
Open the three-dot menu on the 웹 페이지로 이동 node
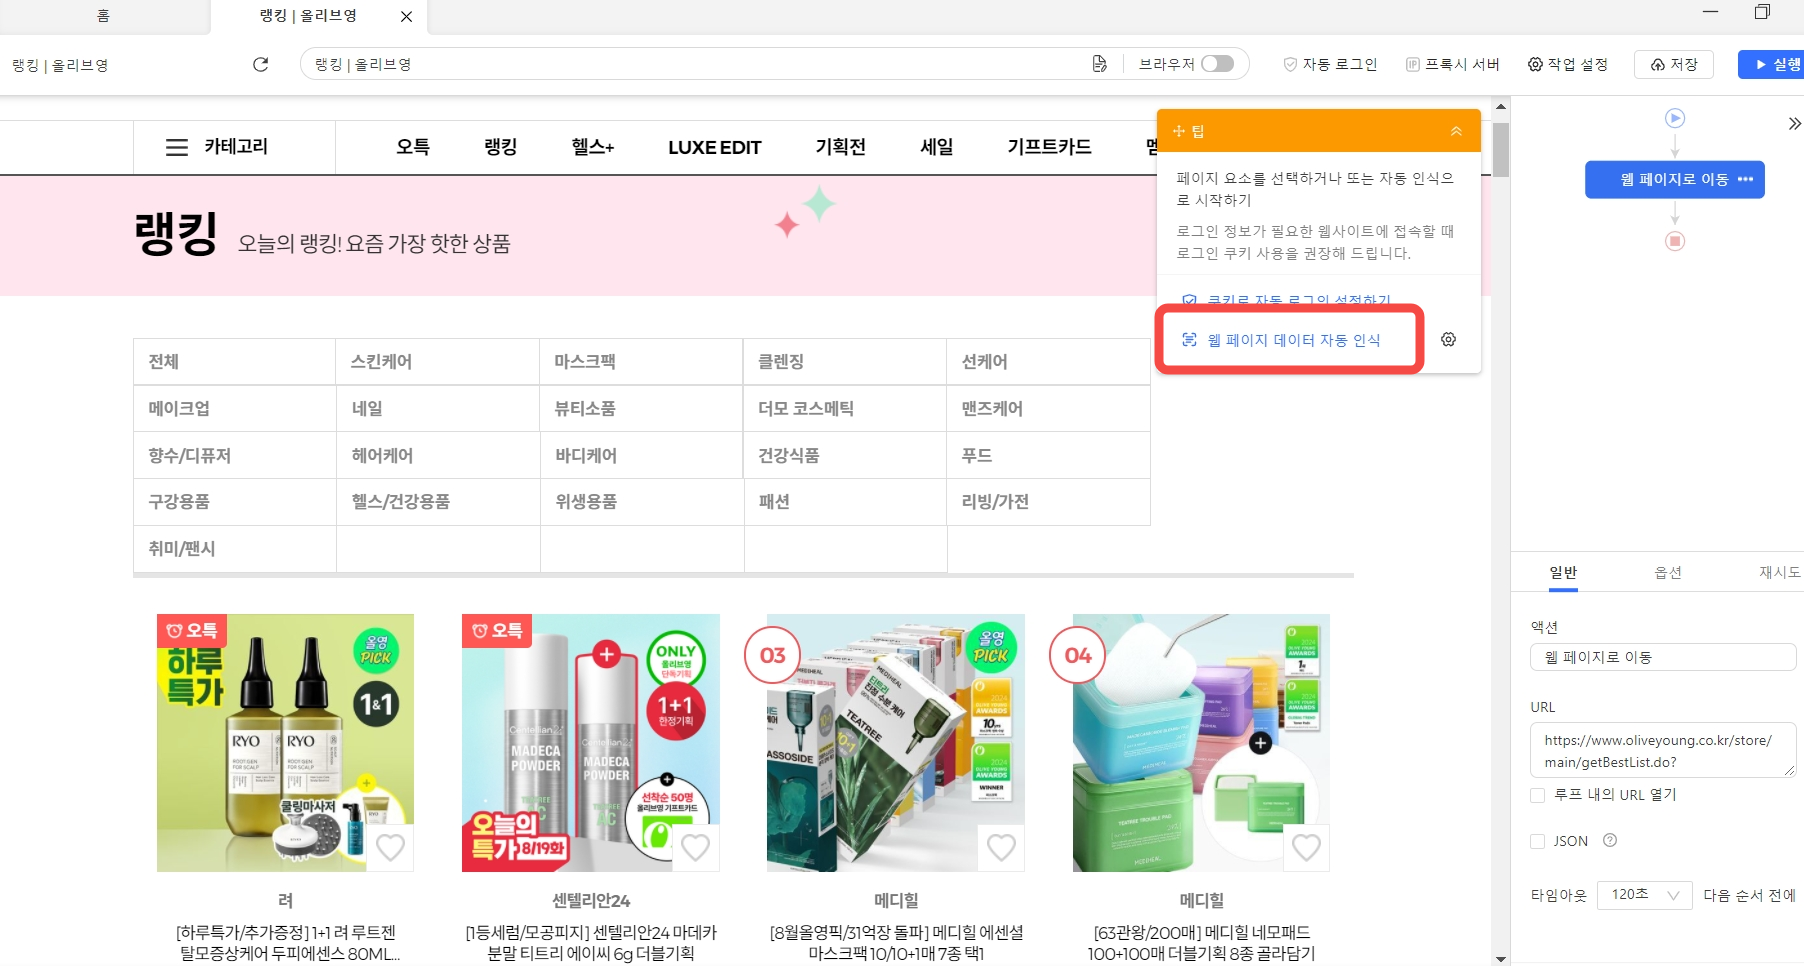(1746, 180)
